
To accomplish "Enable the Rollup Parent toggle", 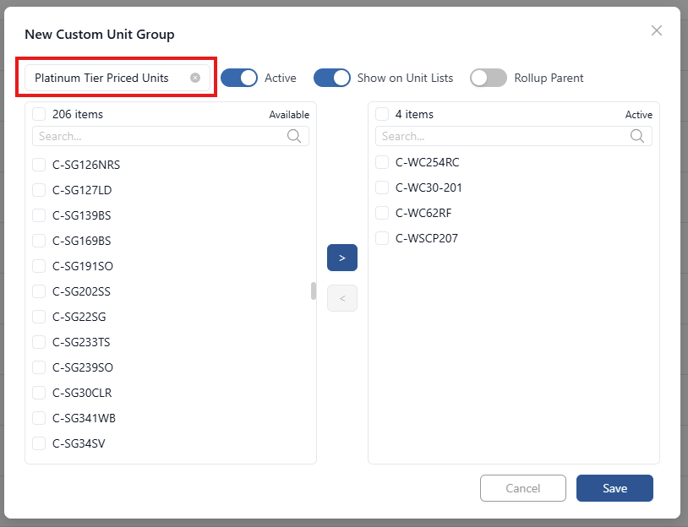I will [488, 78].
